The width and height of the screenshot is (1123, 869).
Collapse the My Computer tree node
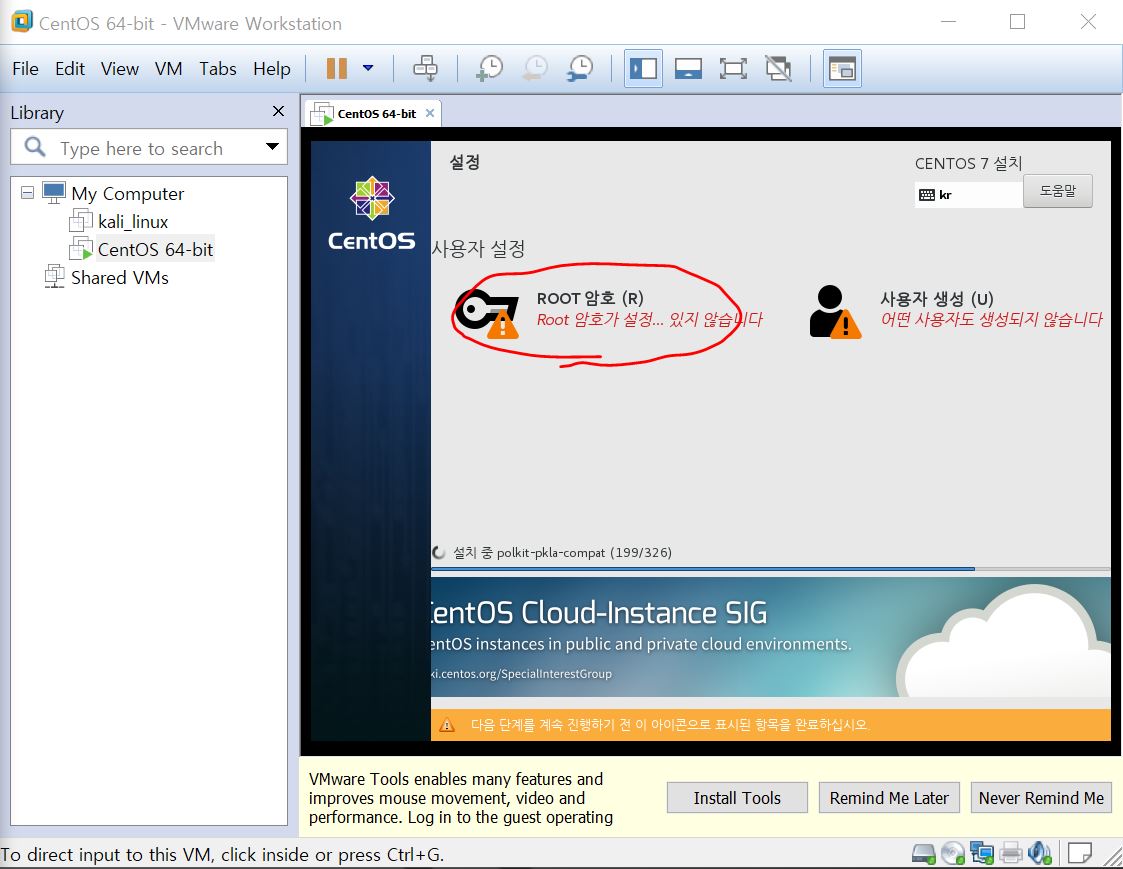(27, 193)
